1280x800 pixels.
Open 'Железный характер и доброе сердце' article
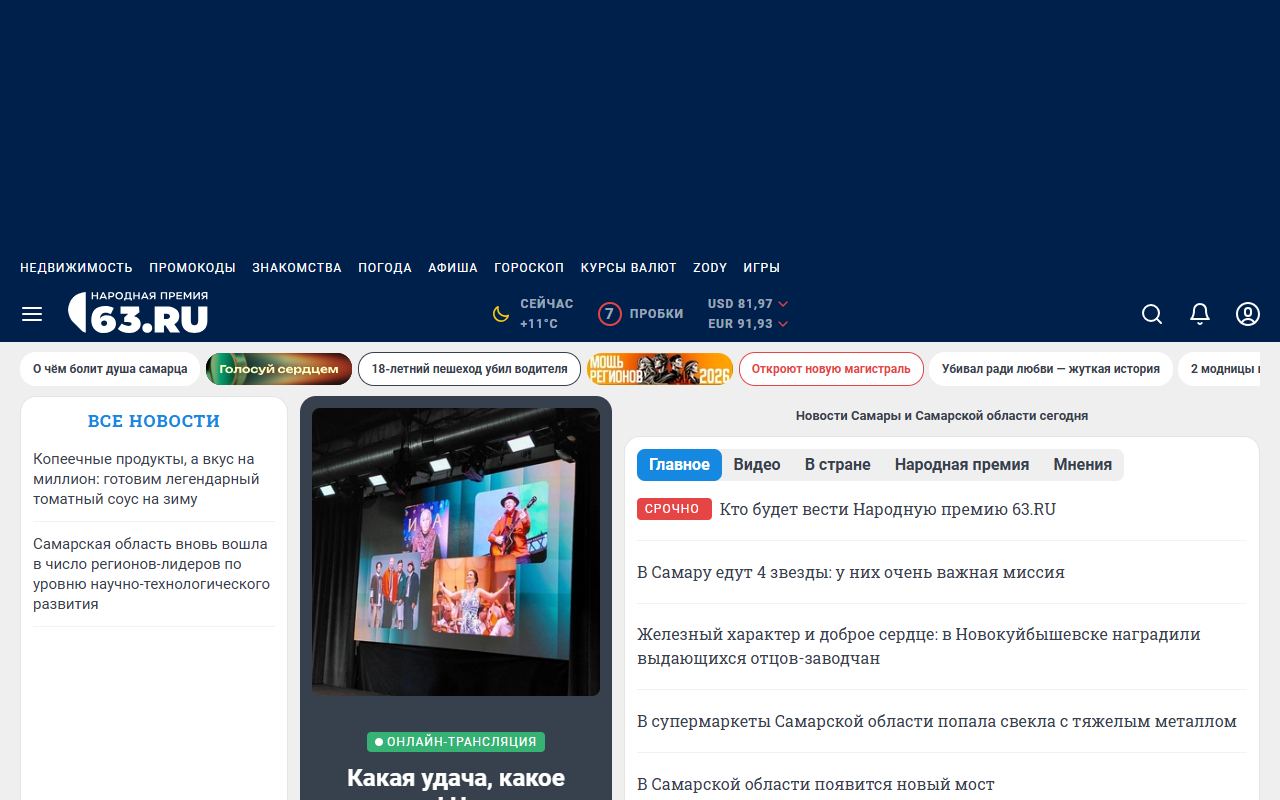tap(919, 646)
